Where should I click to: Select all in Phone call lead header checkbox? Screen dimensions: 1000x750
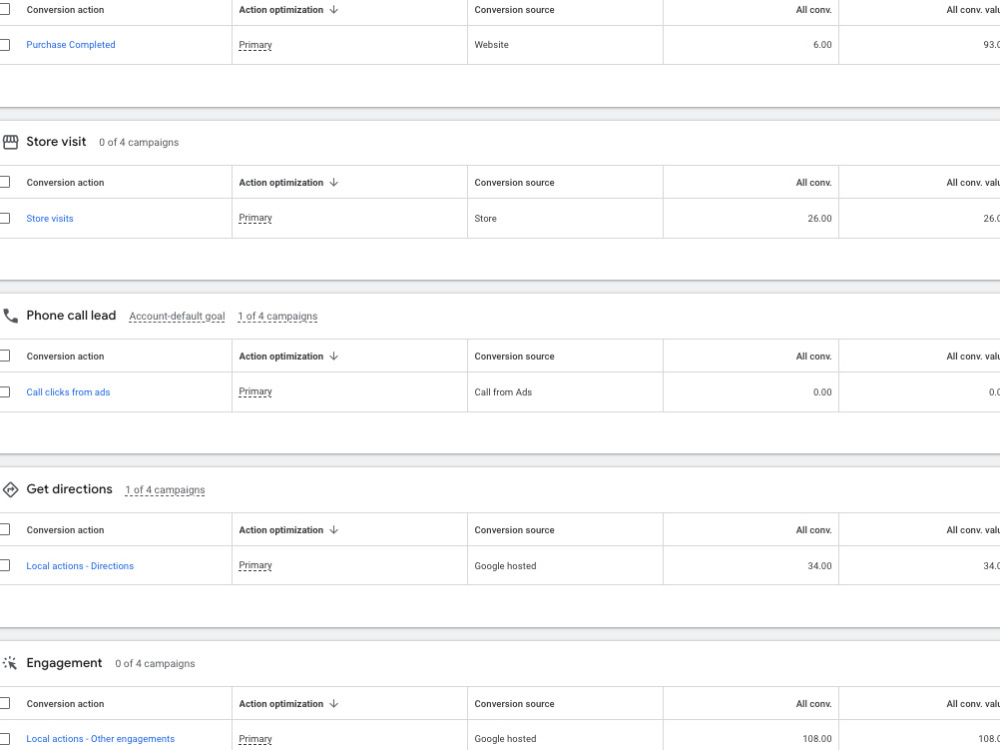click(4, 356)
